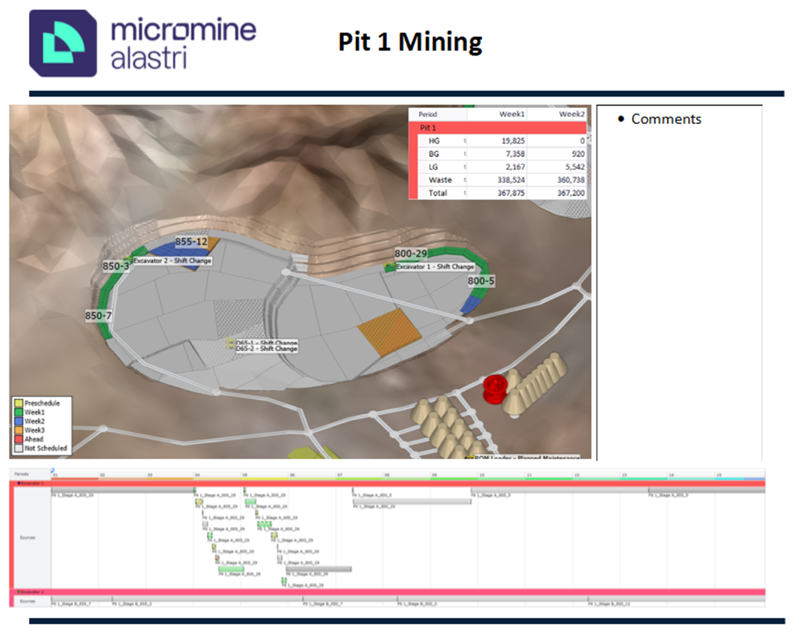
Task: Click the Week3 orange legend swatch
Action: [x=19, y=430]
